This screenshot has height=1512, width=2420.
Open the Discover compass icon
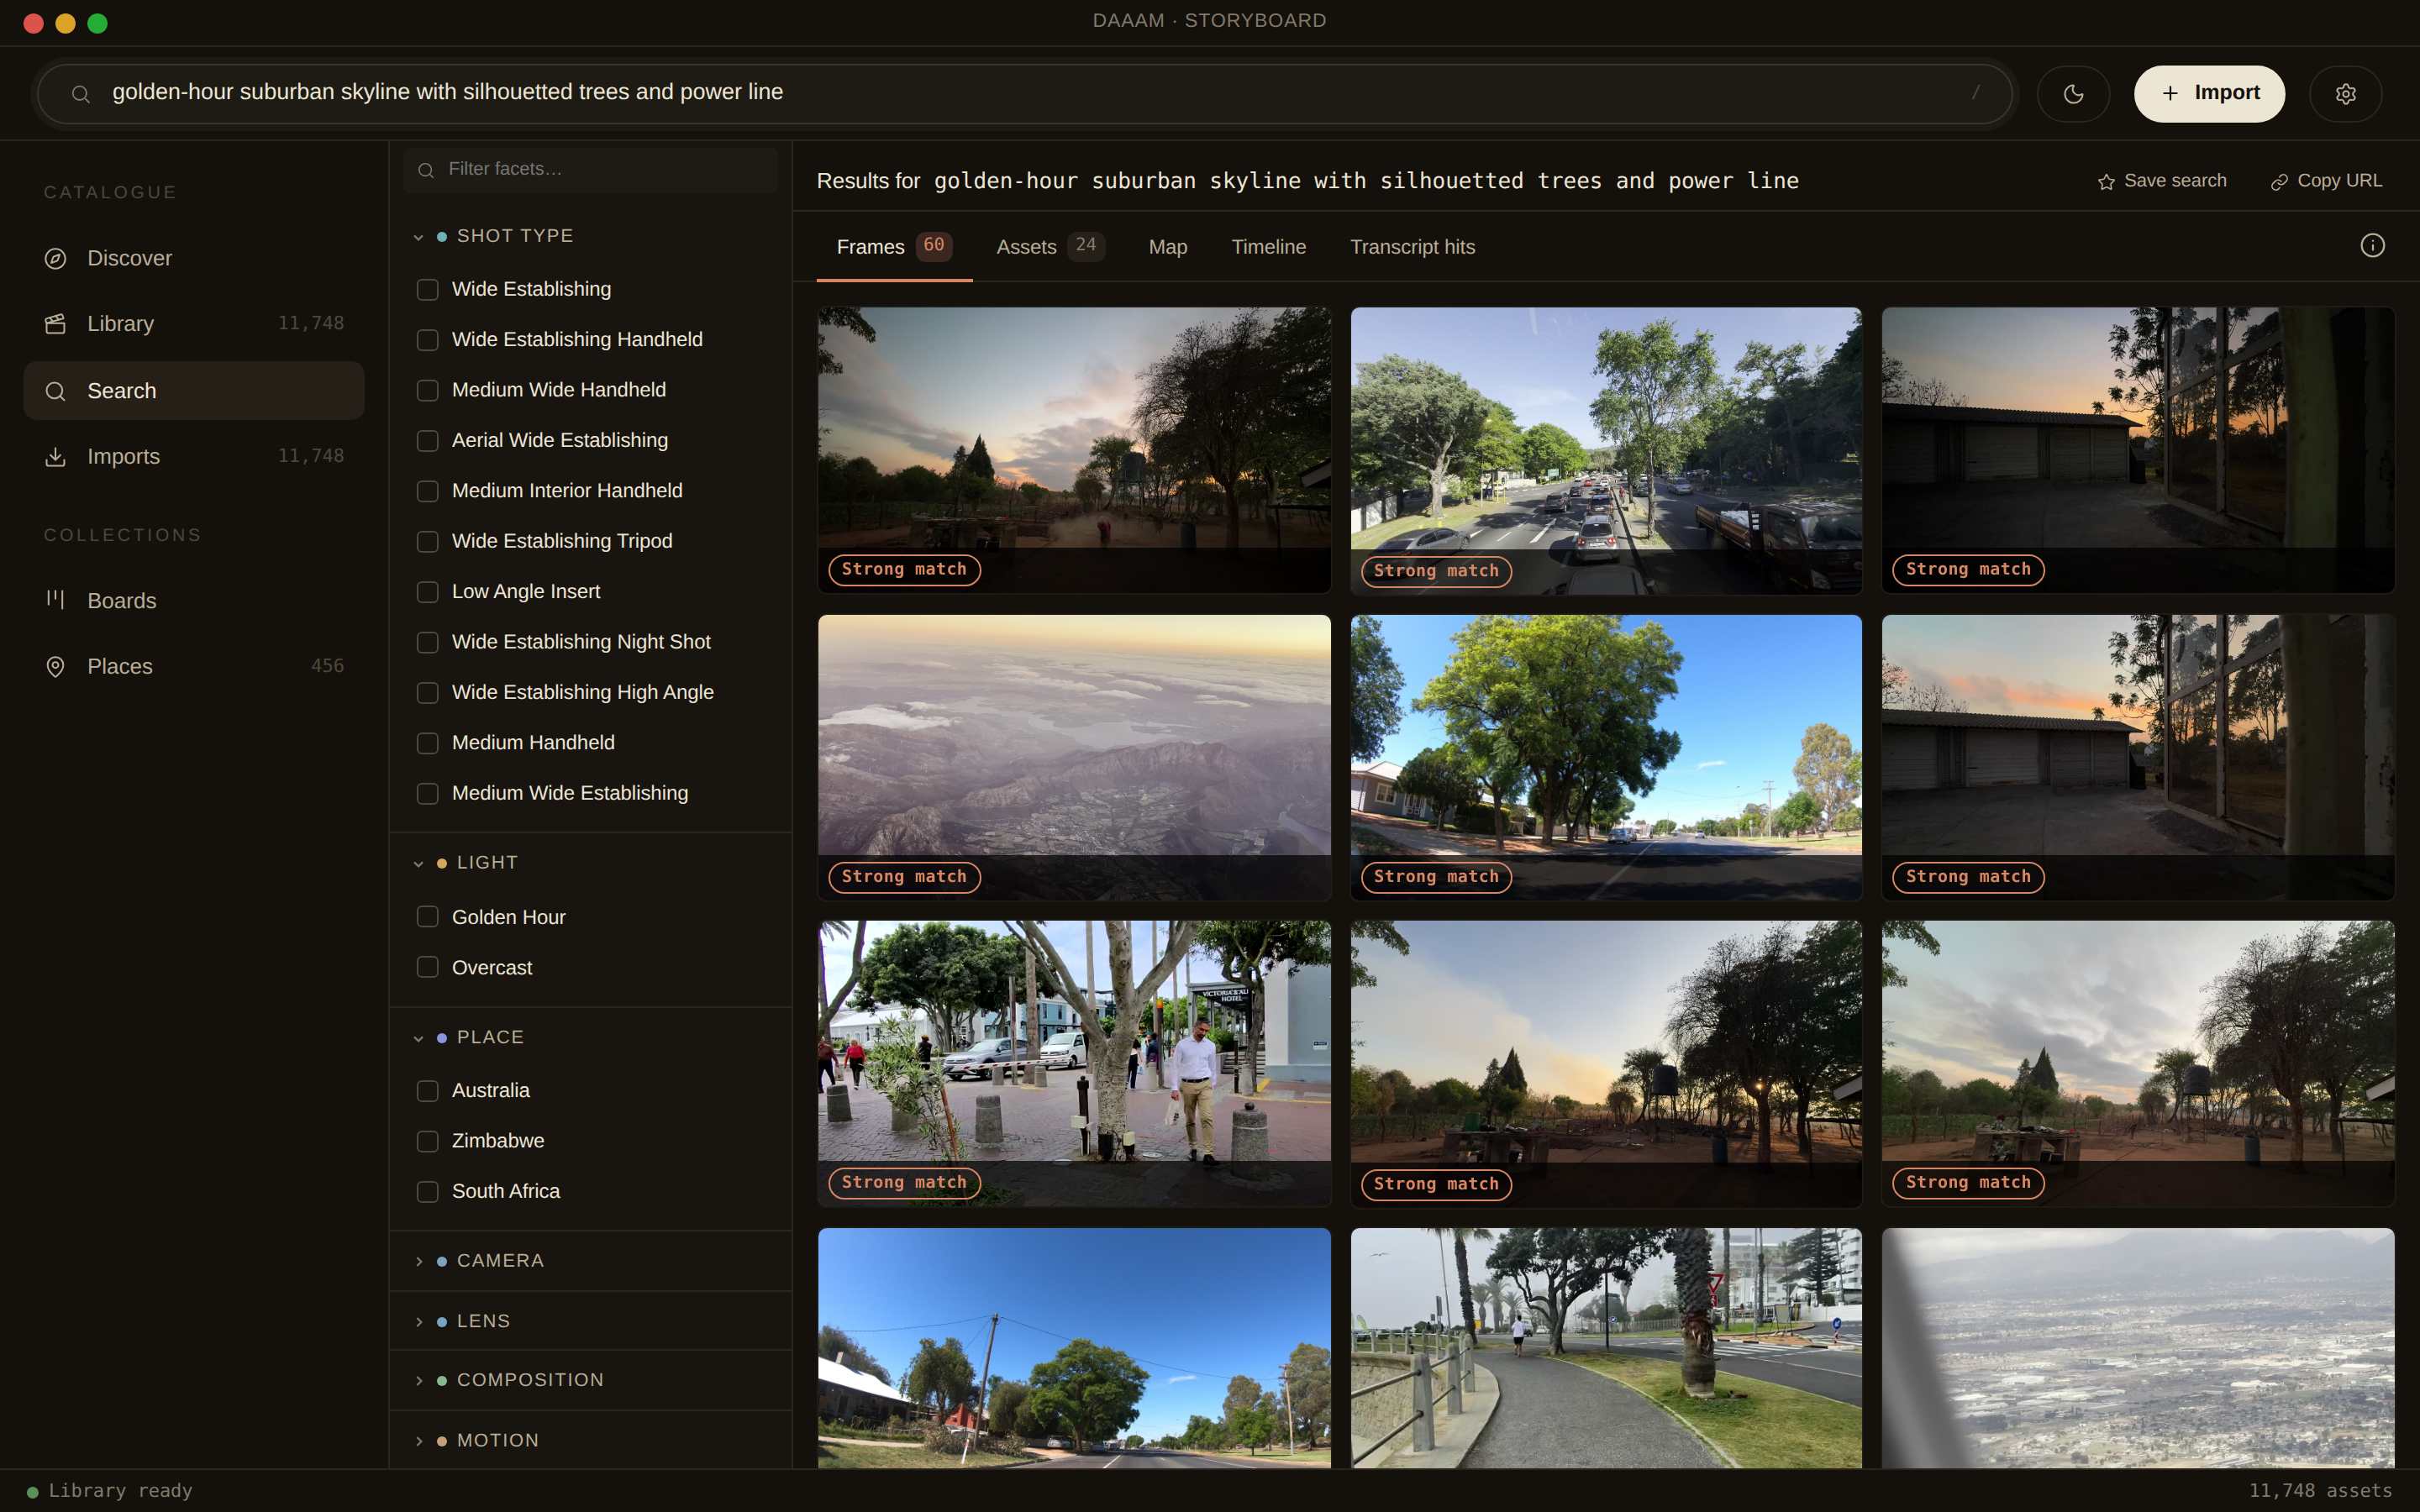(x=55, y=258)
